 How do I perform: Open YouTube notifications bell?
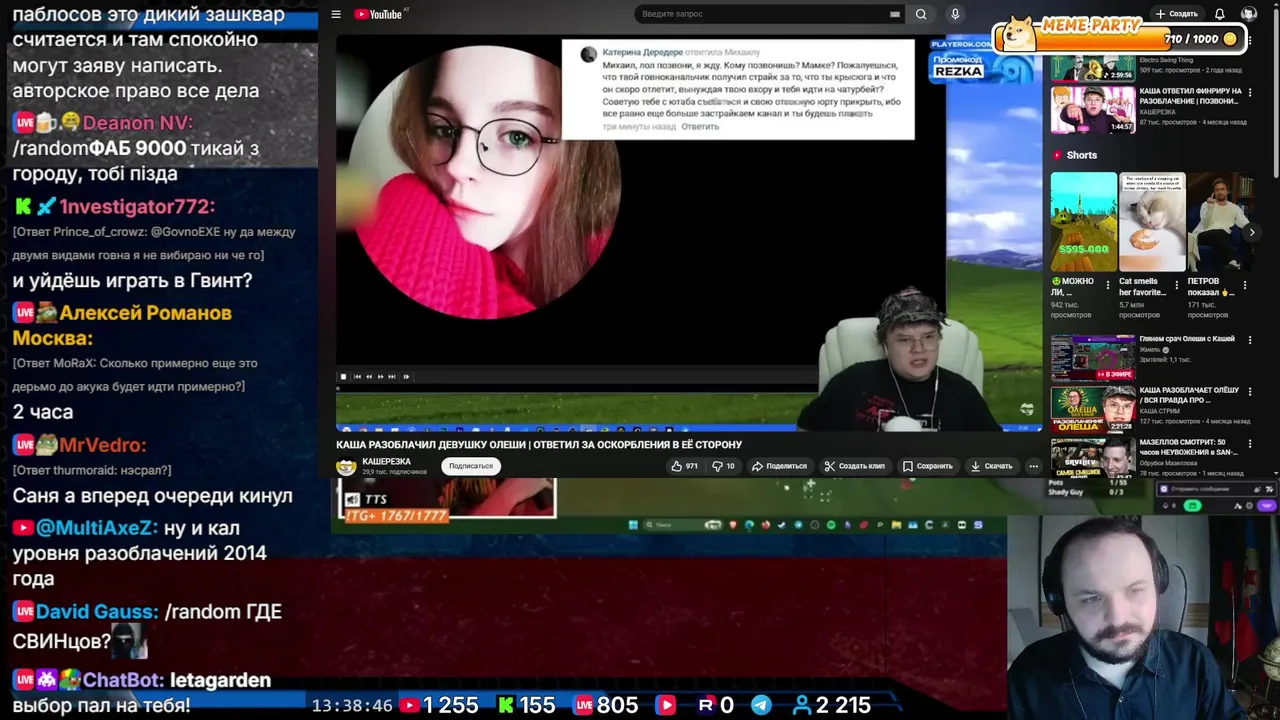coord(1220,14)
